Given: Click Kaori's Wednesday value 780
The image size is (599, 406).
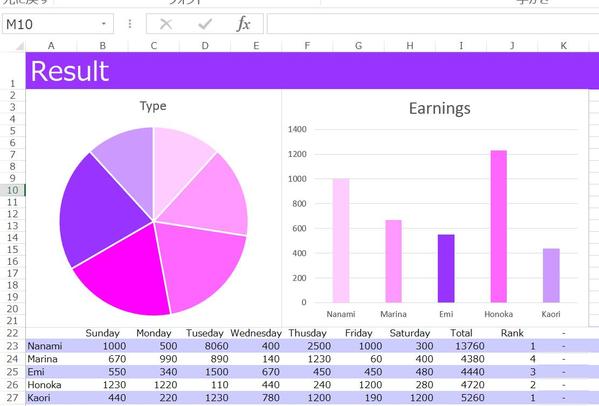Looking at the screenshot, I should point(256,398).
